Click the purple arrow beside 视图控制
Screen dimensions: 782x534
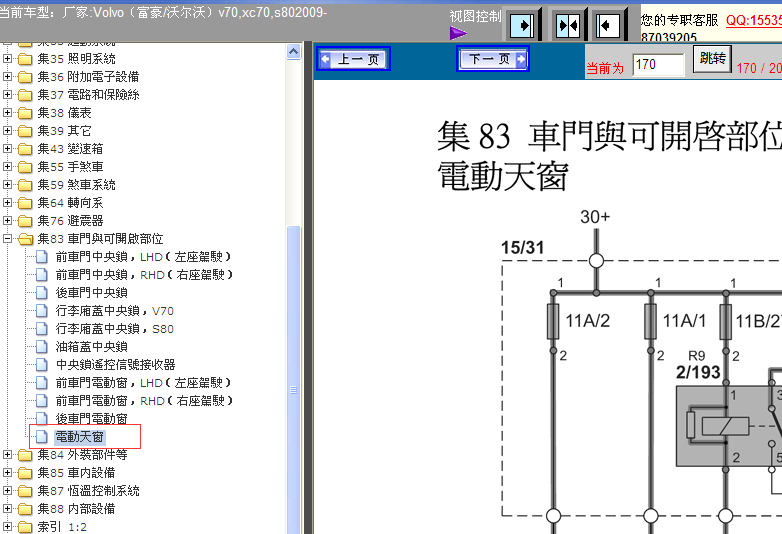pos(458,33)
